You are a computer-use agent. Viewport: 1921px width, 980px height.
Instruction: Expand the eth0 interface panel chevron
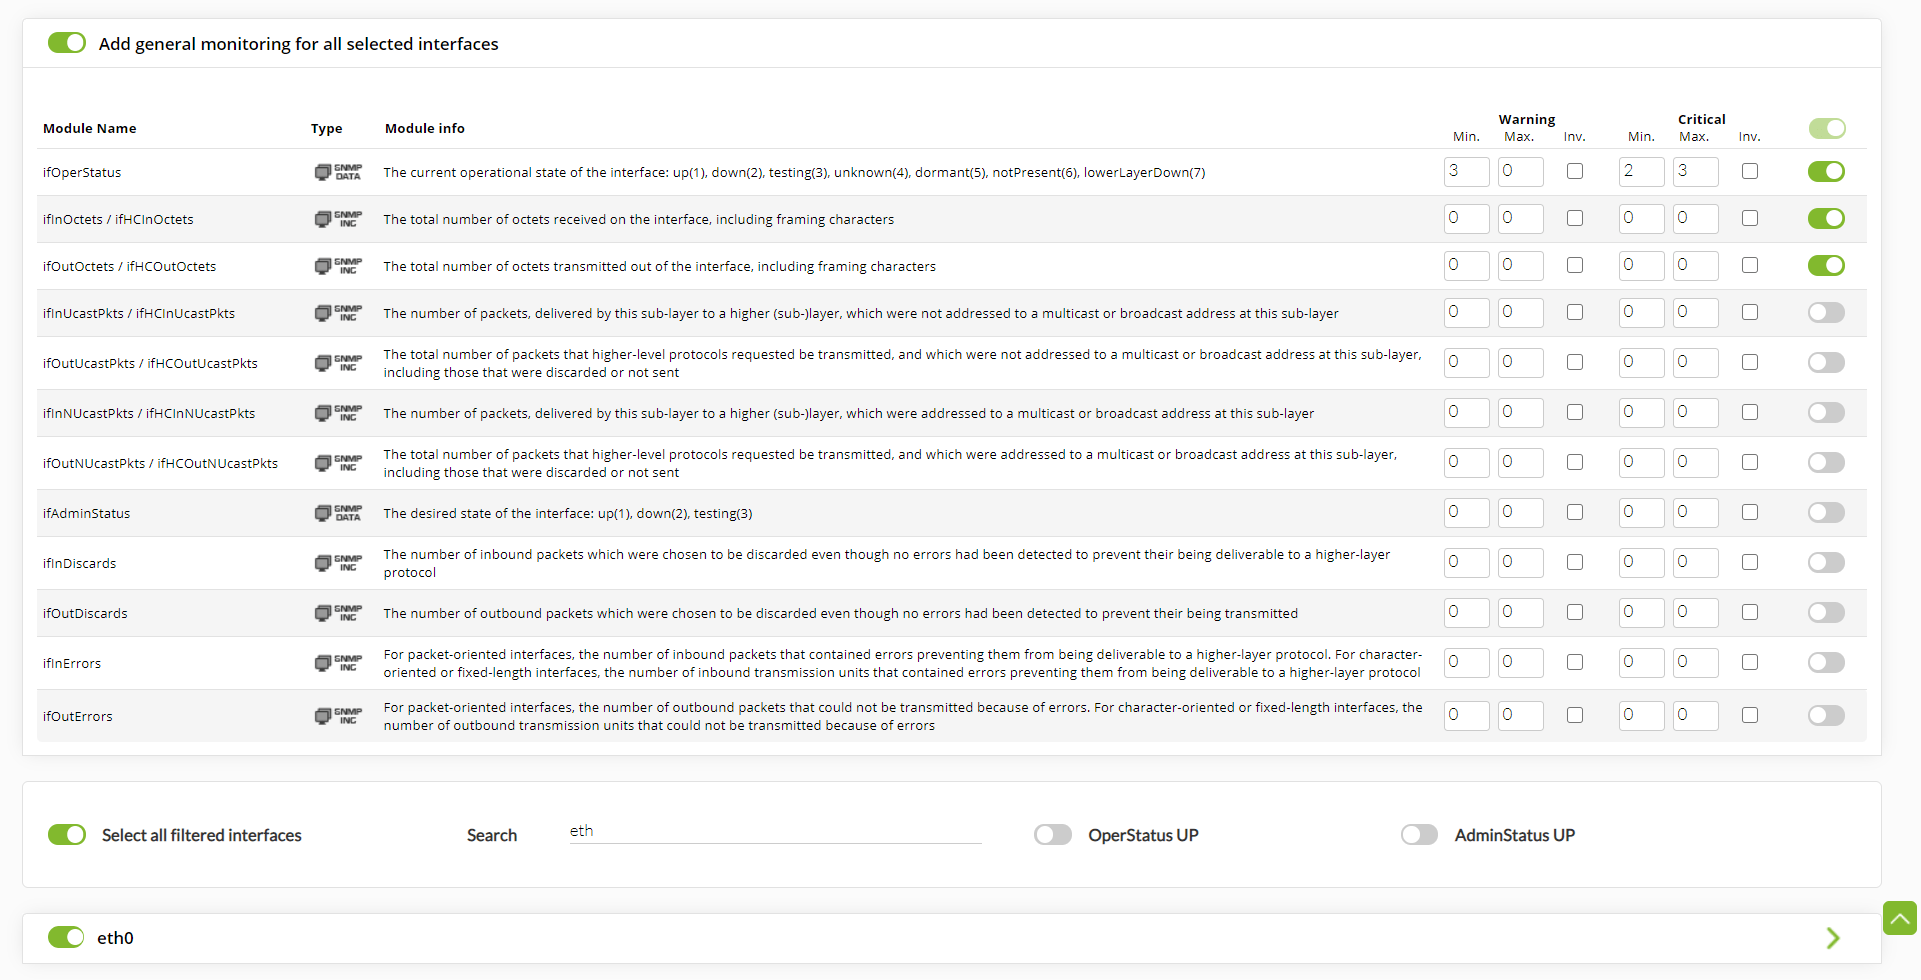coord(1833,938)
